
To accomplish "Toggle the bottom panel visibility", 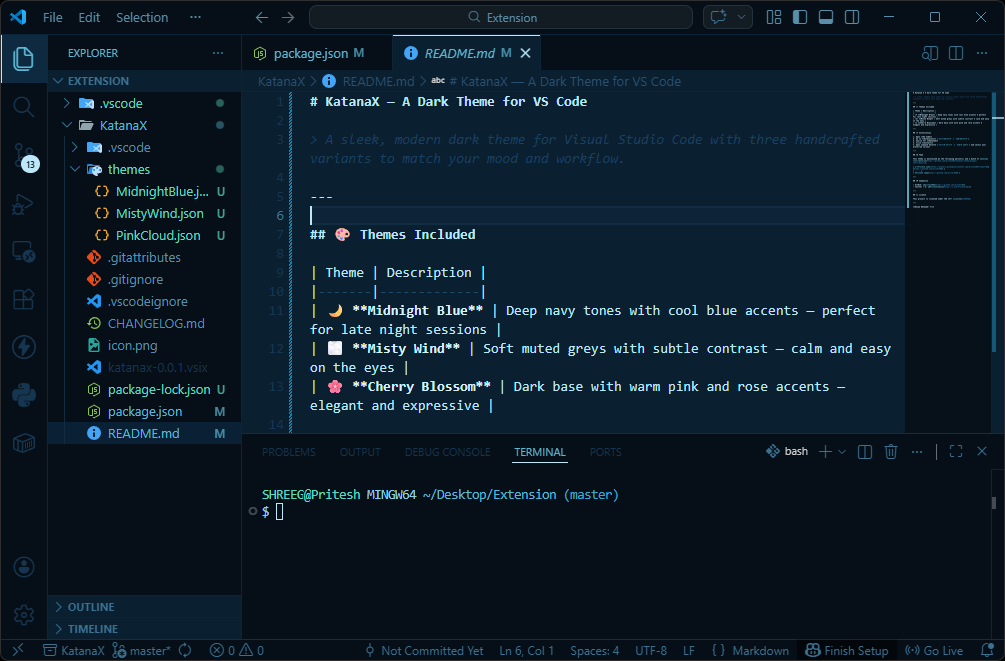I will tap(826, 17).
